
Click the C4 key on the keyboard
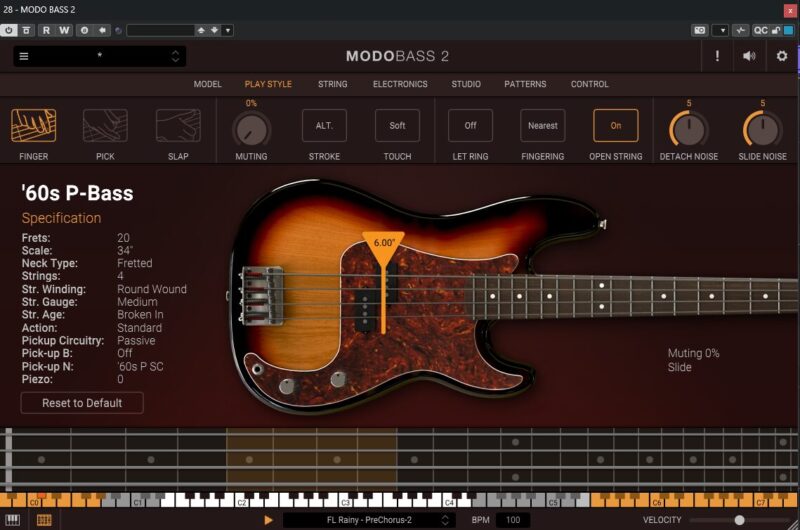tap(449, 500)
